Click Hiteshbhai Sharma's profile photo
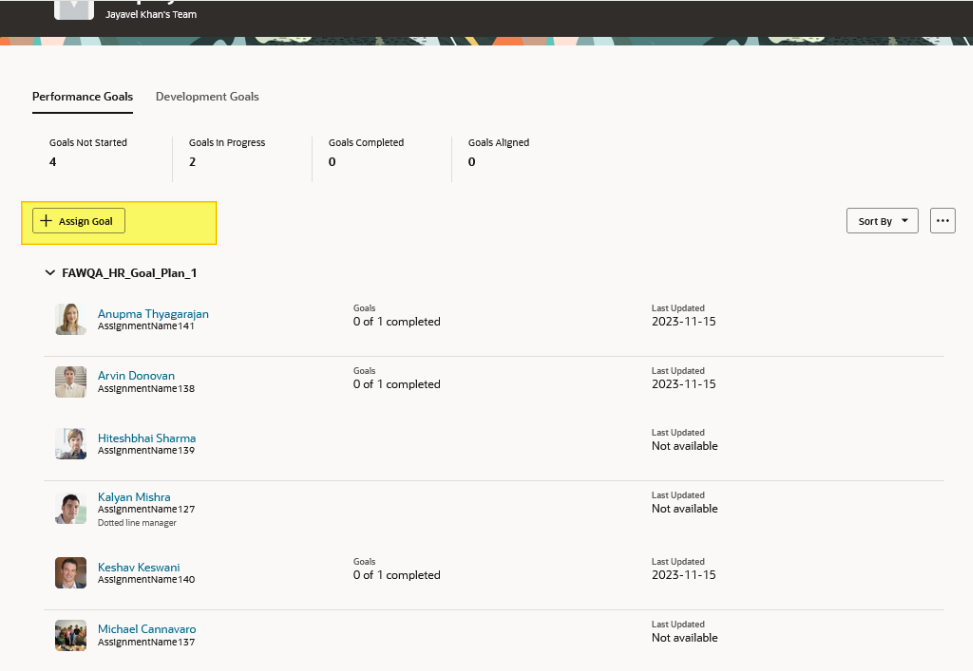 [71, 444]
